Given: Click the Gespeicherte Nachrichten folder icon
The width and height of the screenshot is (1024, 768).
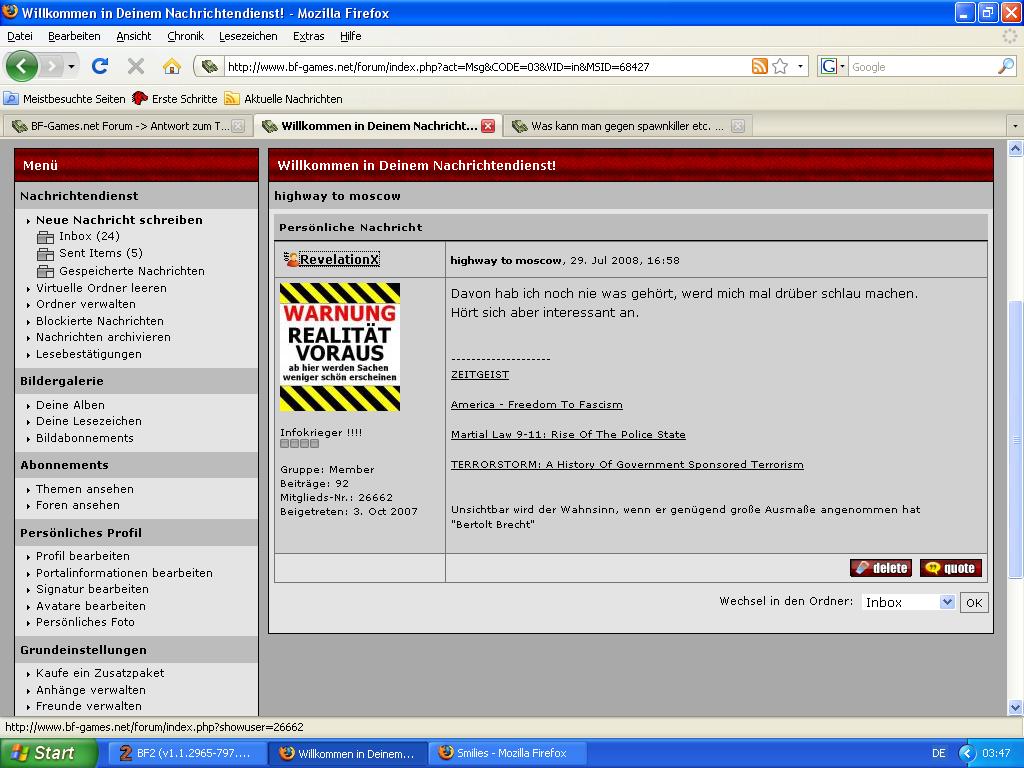Looking at the screenshot, I should (x=45, y=271).
